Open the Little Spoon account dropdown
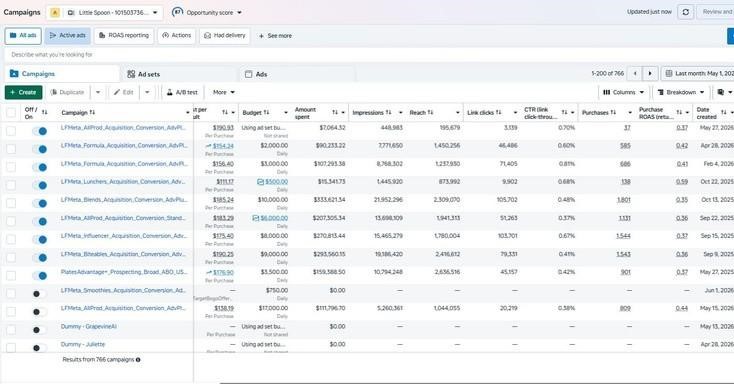 pos(105,13)
